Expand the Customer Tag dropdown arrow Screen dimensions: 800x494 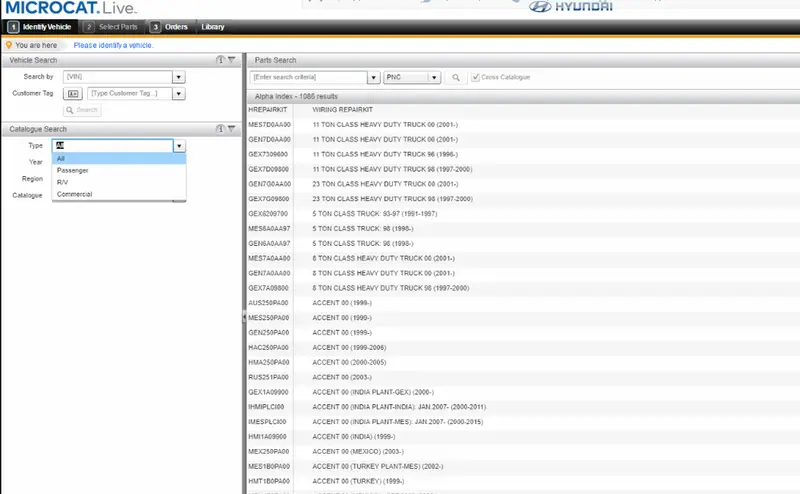point(179,94)
